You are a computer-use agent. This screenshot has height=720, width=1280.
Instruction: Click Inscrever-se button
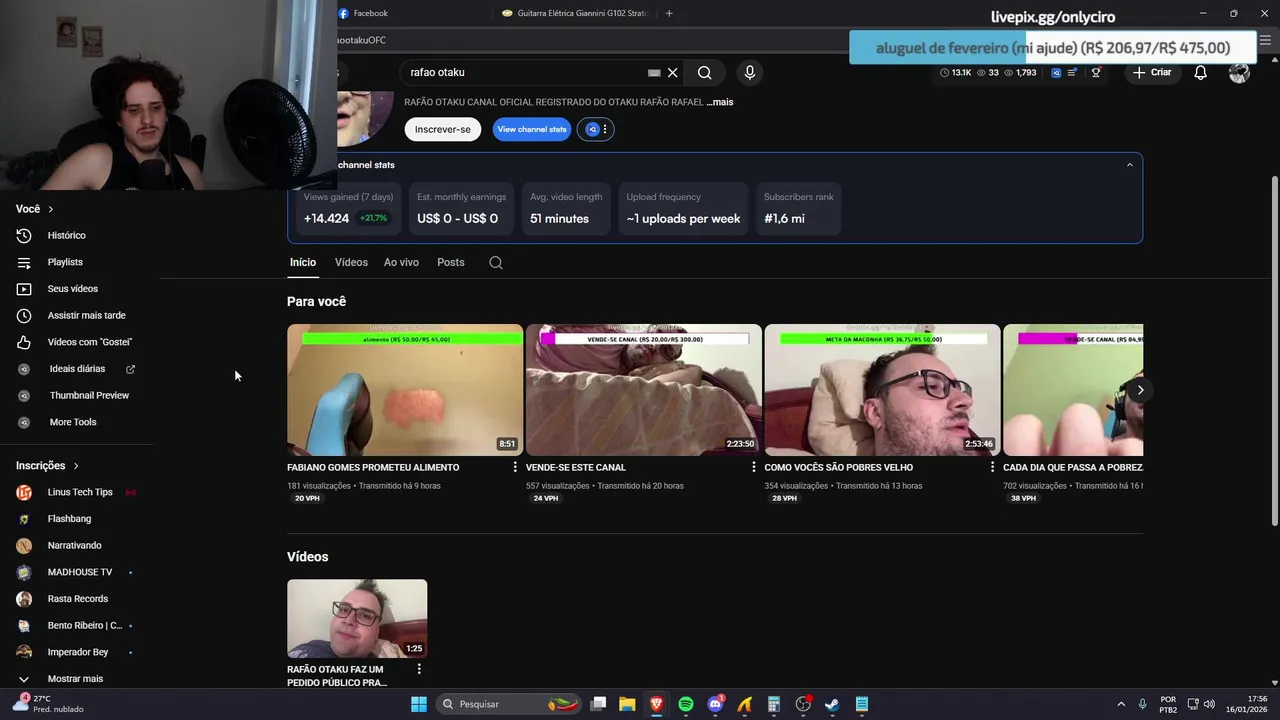[x=443, y=129]
